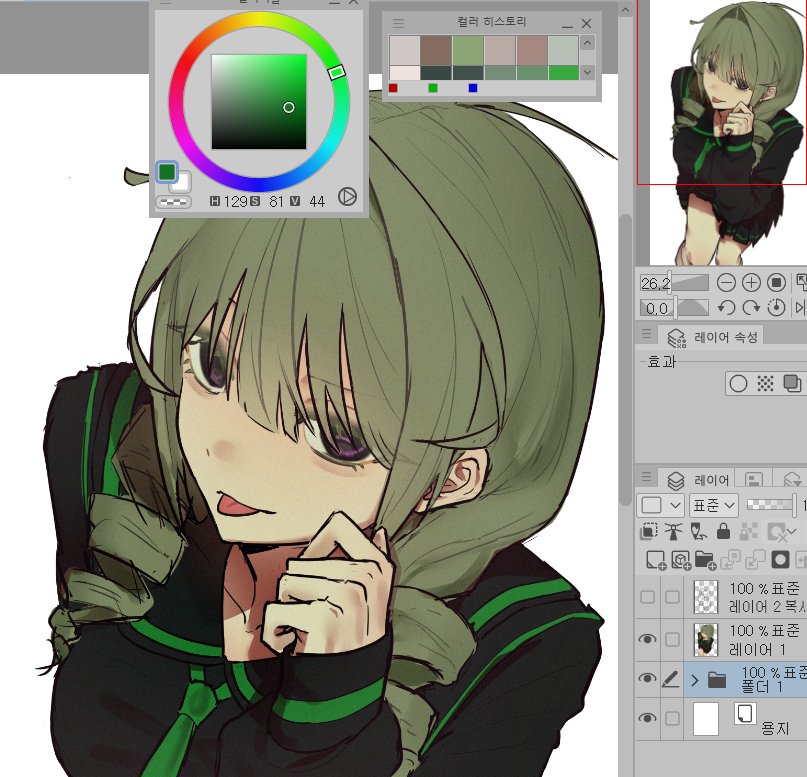
Task: Select the small blue square under color history
Action: [473, 88]
